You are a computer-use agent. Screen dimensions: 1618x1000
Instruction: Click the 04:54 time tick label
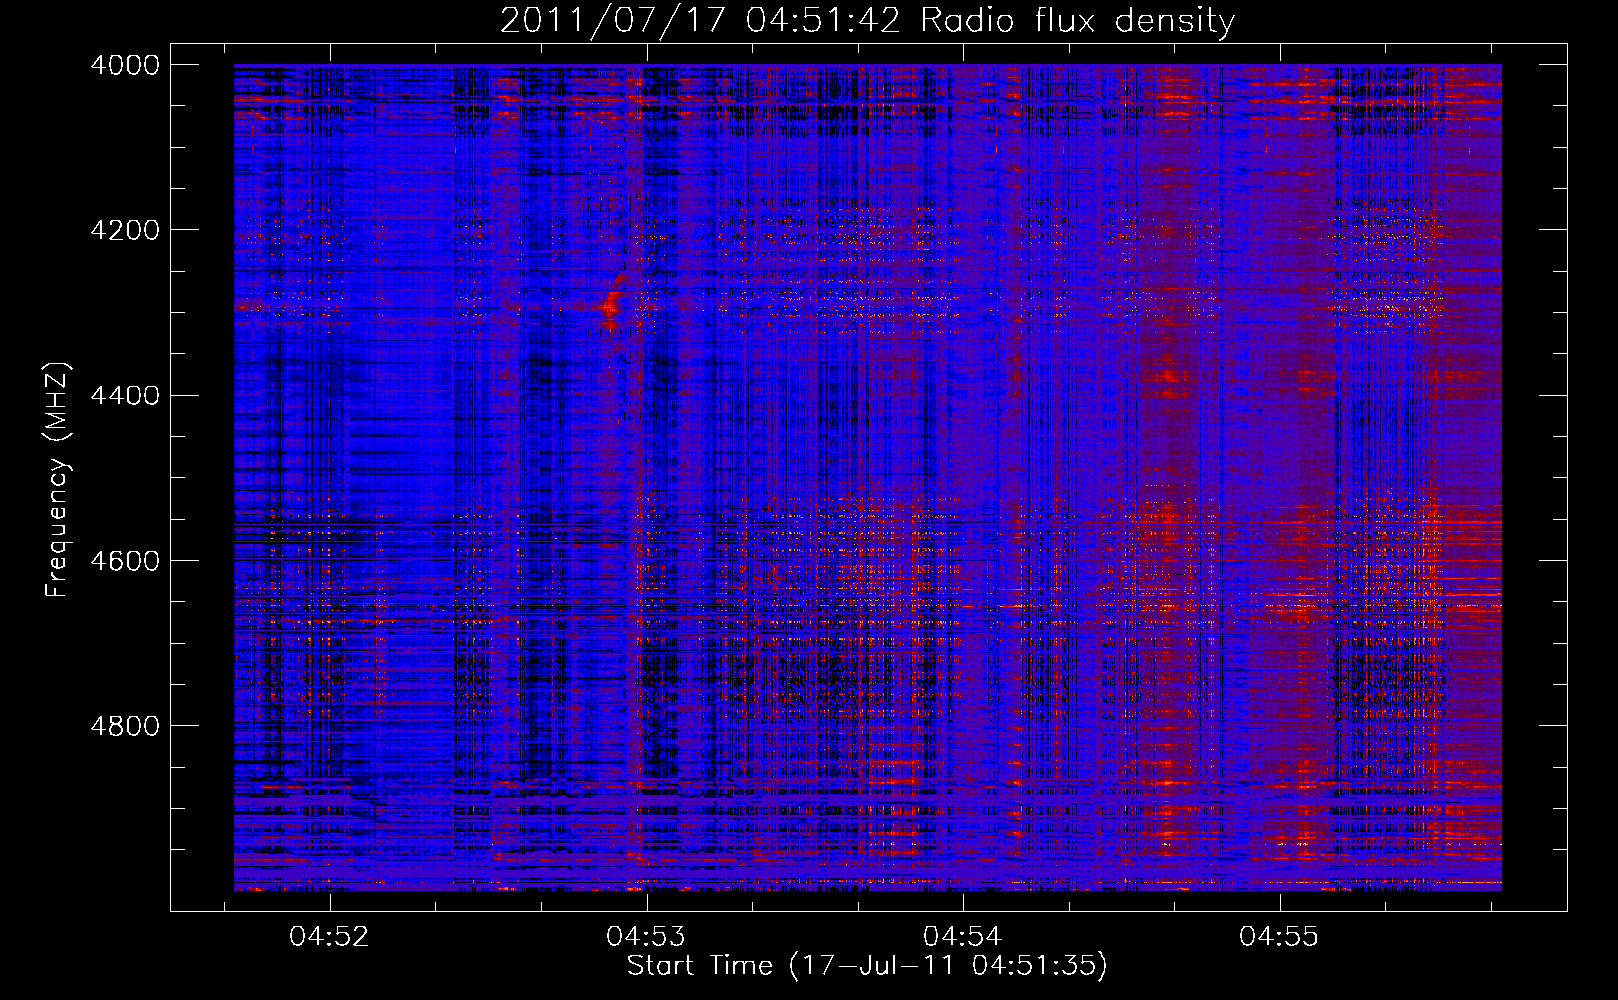click(x=962, y=937)
